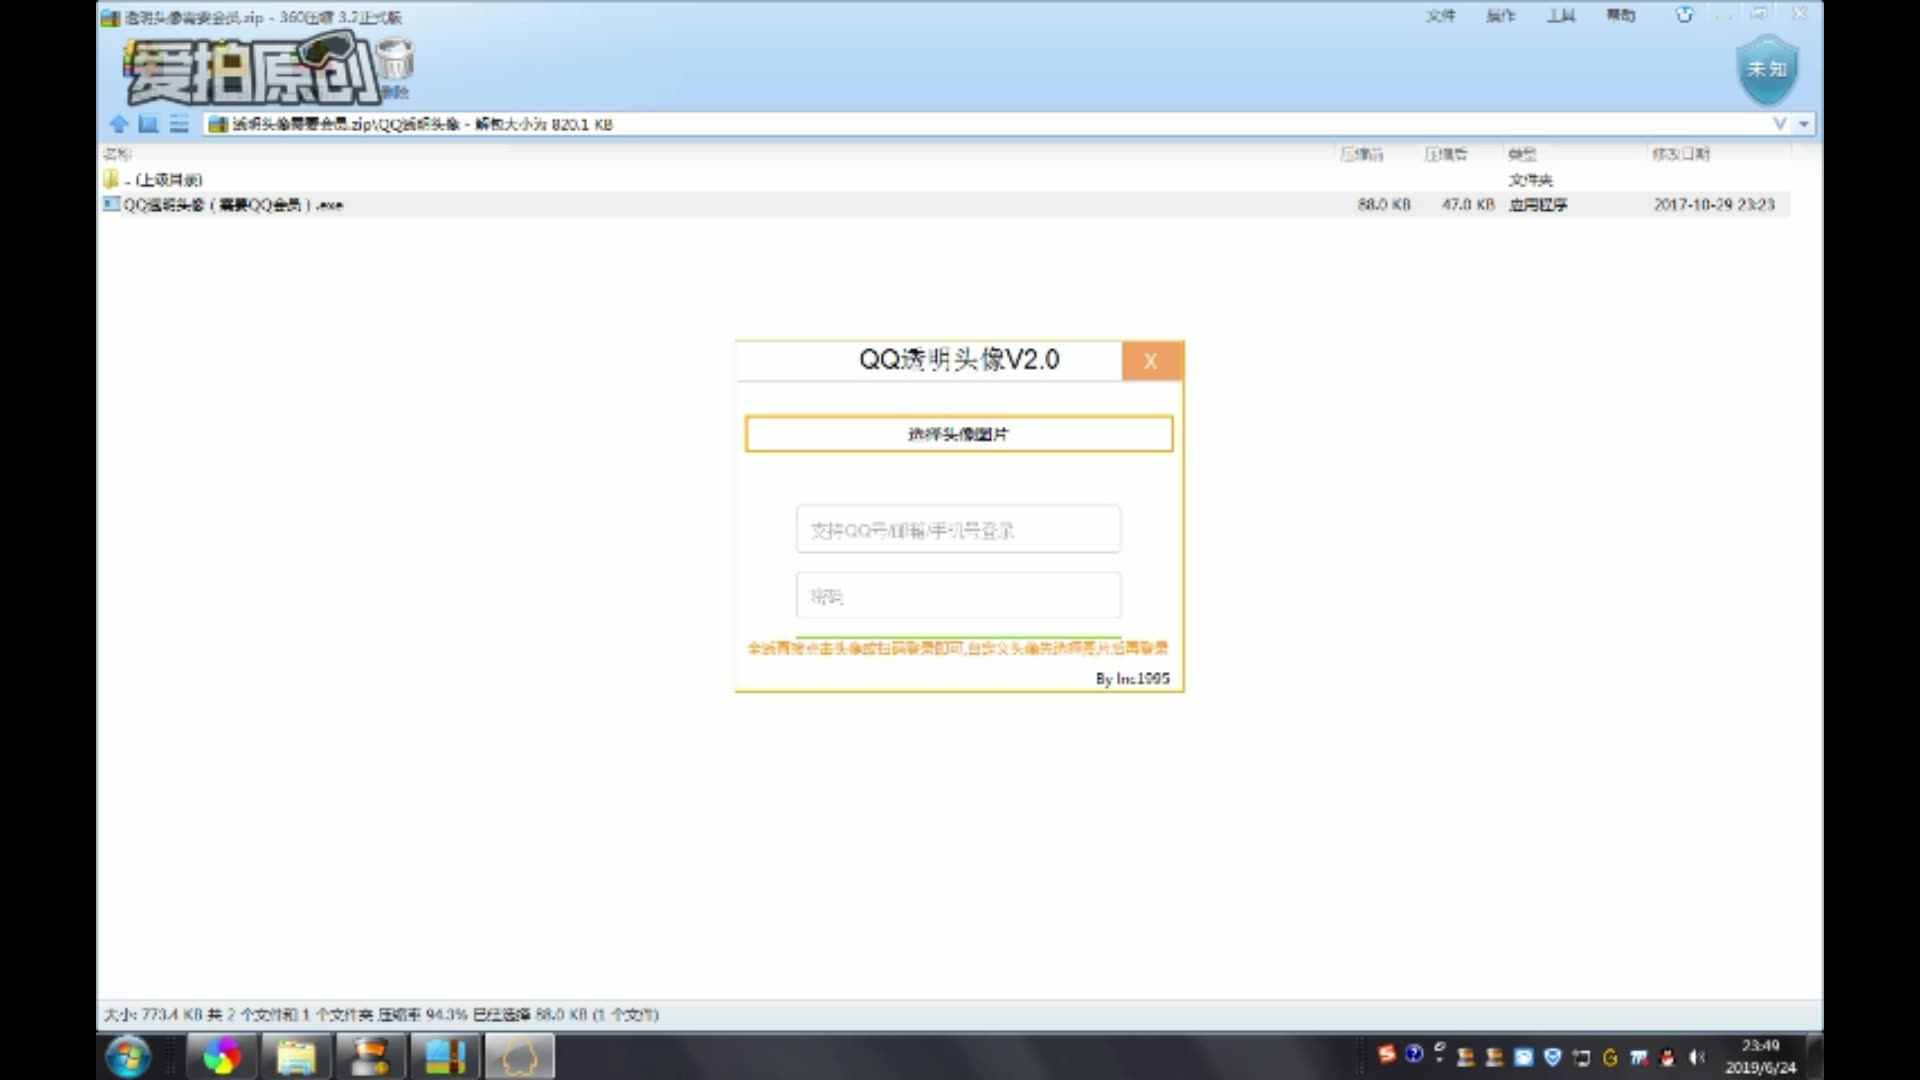Focus the QQ号/邮箱/手机号 login field
The height and width of the screenshot is (1080, 1920).
[958, 529]
